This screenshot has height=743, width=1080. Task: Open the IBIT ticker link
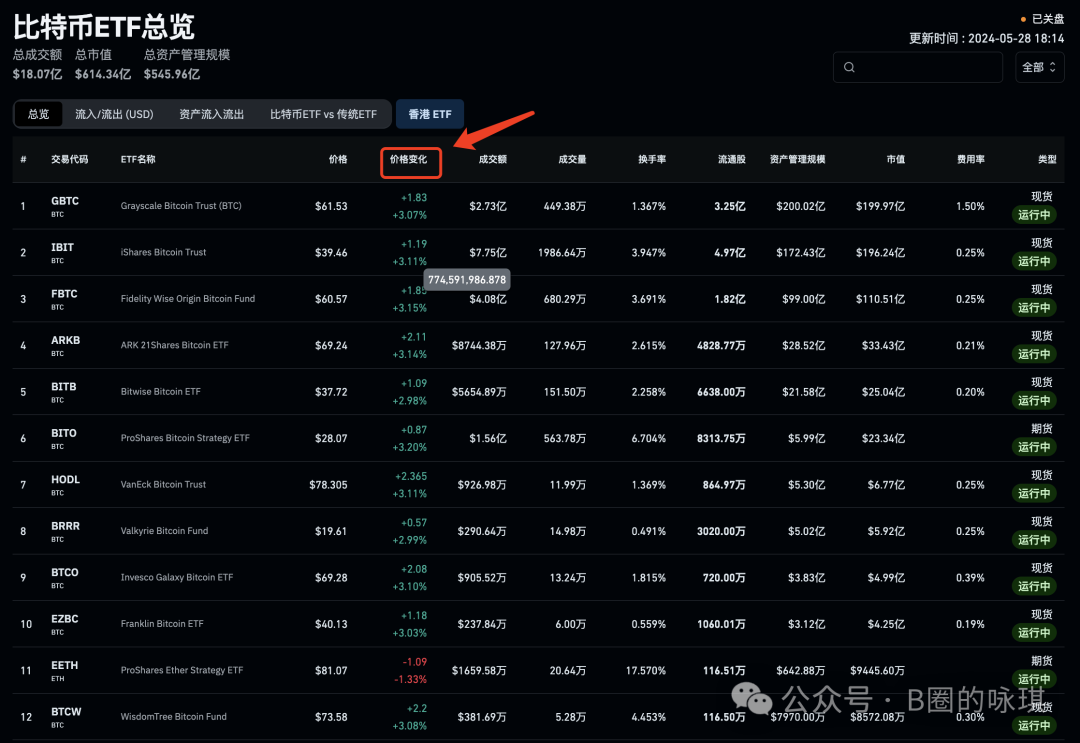[x=62, y=247]
